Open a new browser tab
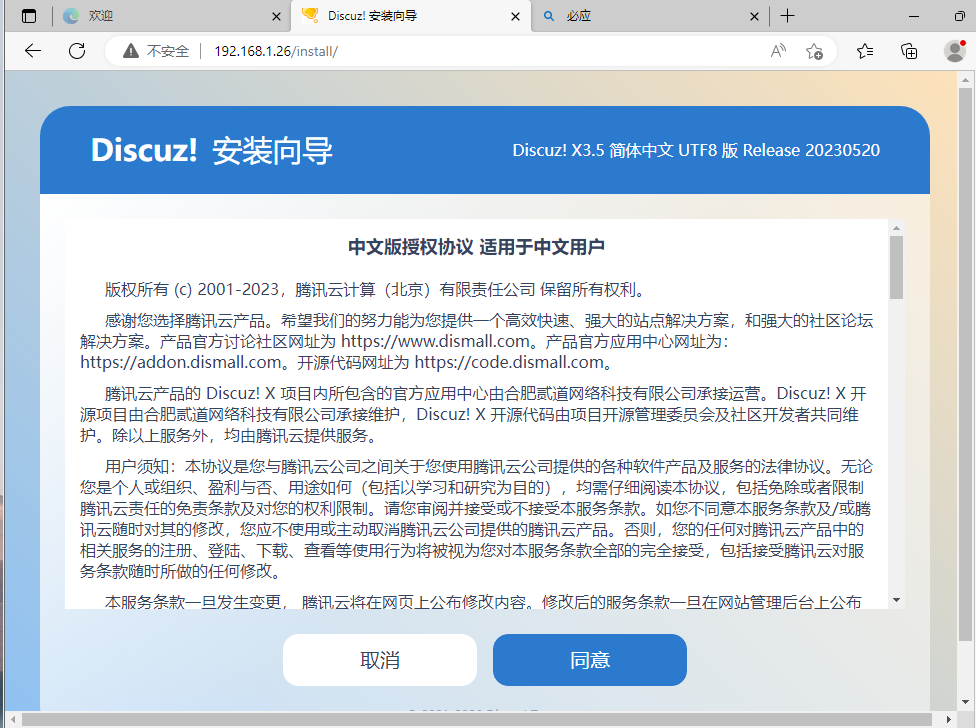This screenshot has width=976, height=728. click(x=789, y=16)
